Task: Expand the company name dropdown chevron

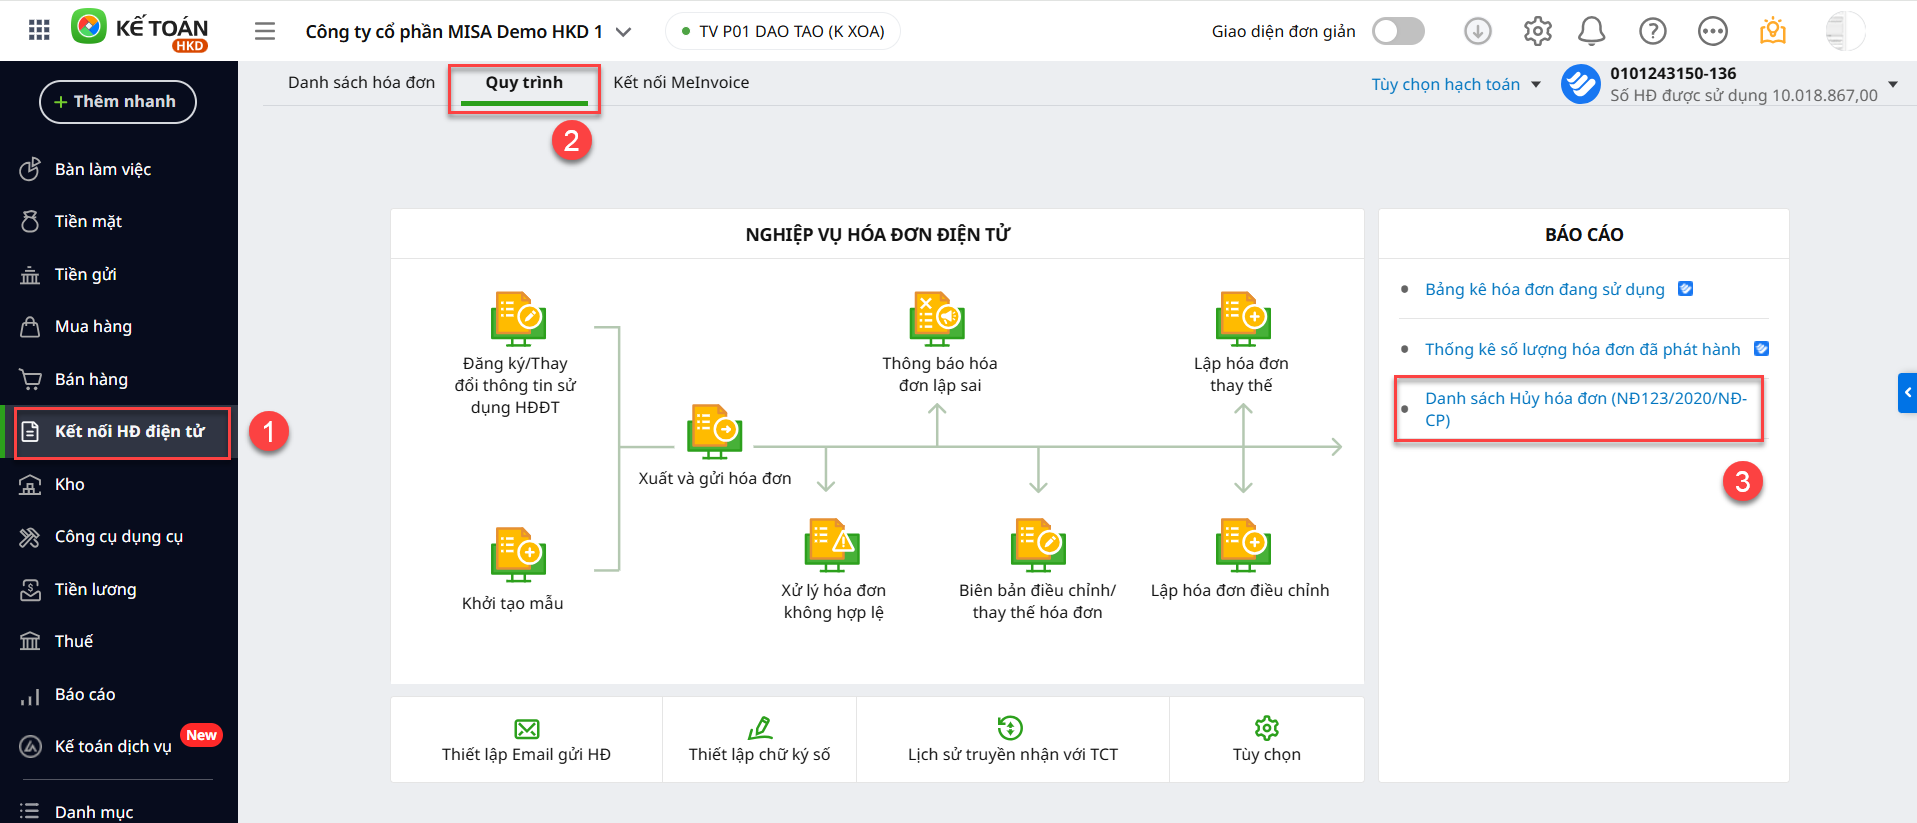Action: (x=624, y=32)
